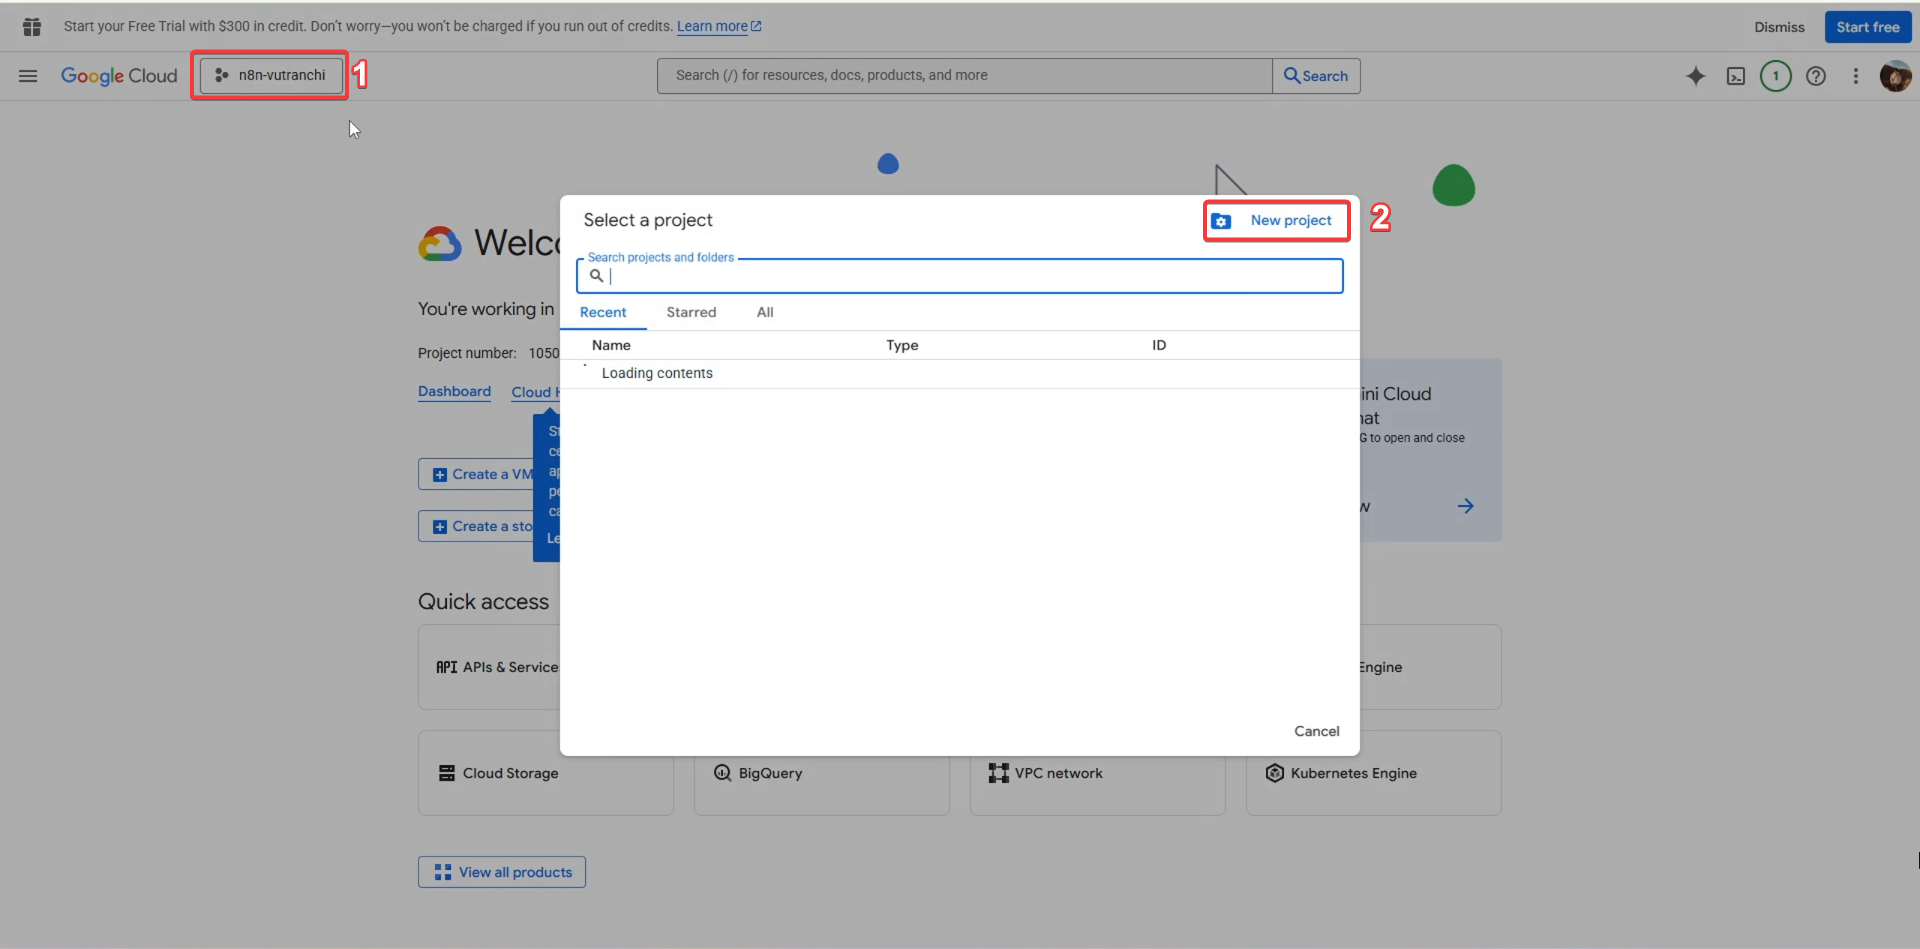This screenshot has height=949, width=1920.
Task: Activate the Cloud Shell terminal icon
Action: pyautogui.click(x=1736, y=76)
